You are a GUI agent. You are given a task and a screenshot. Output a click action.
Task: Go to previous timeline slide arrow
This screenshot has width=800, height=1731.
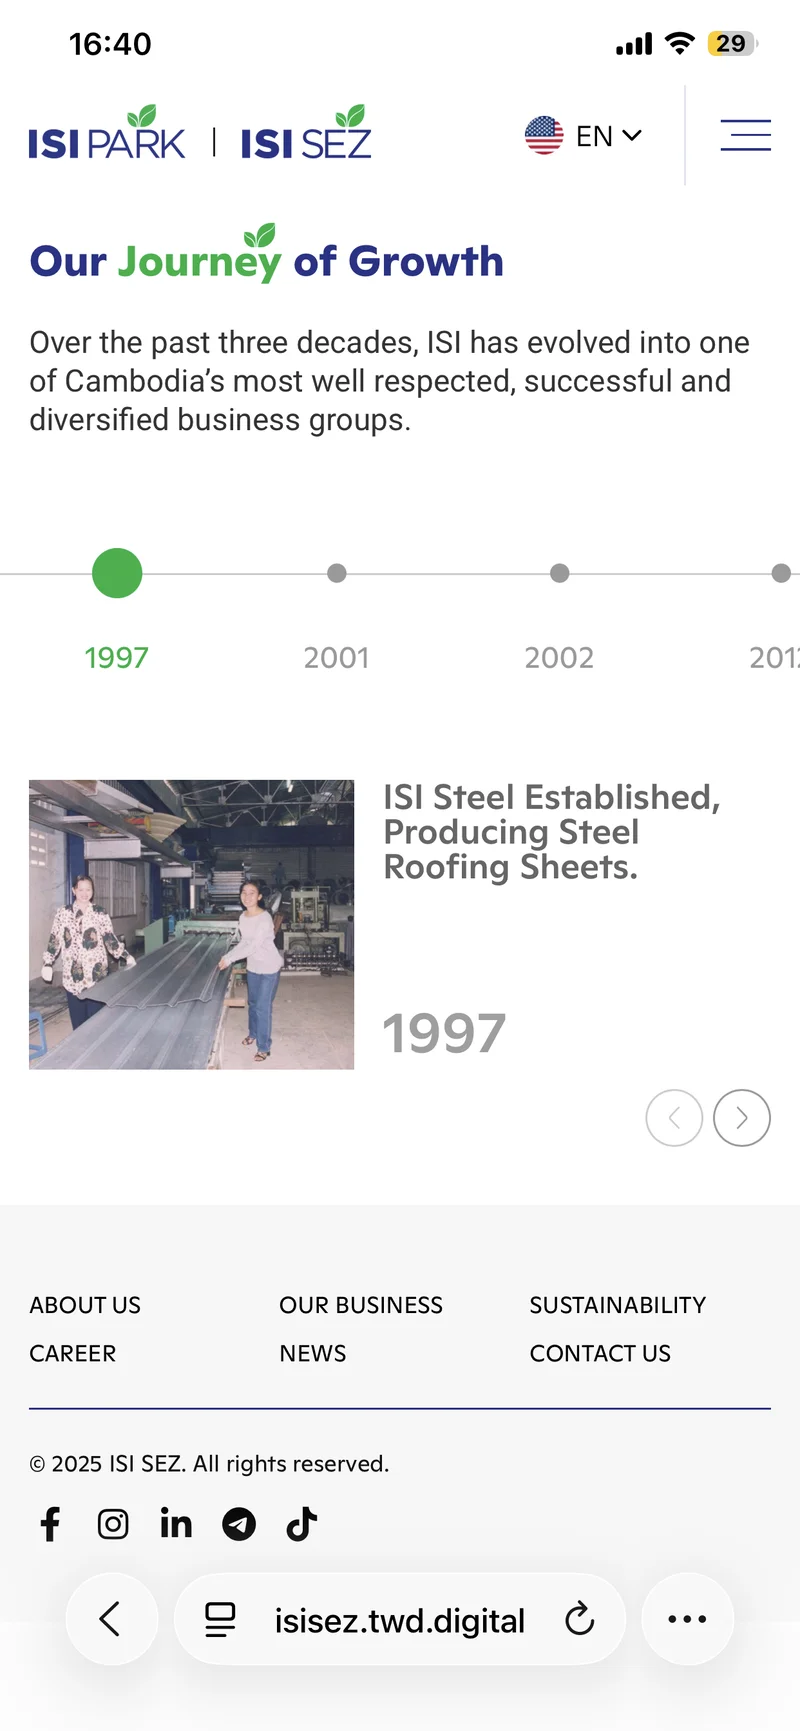674,1118
